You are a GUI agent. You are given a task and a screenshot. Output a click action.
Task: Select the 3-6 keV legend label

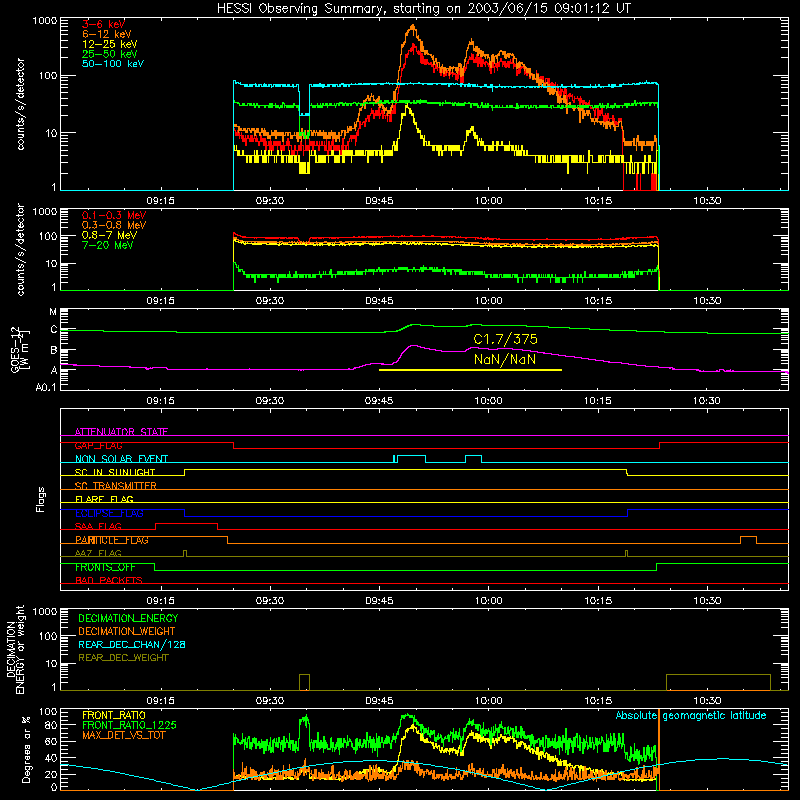pos(103,24)
